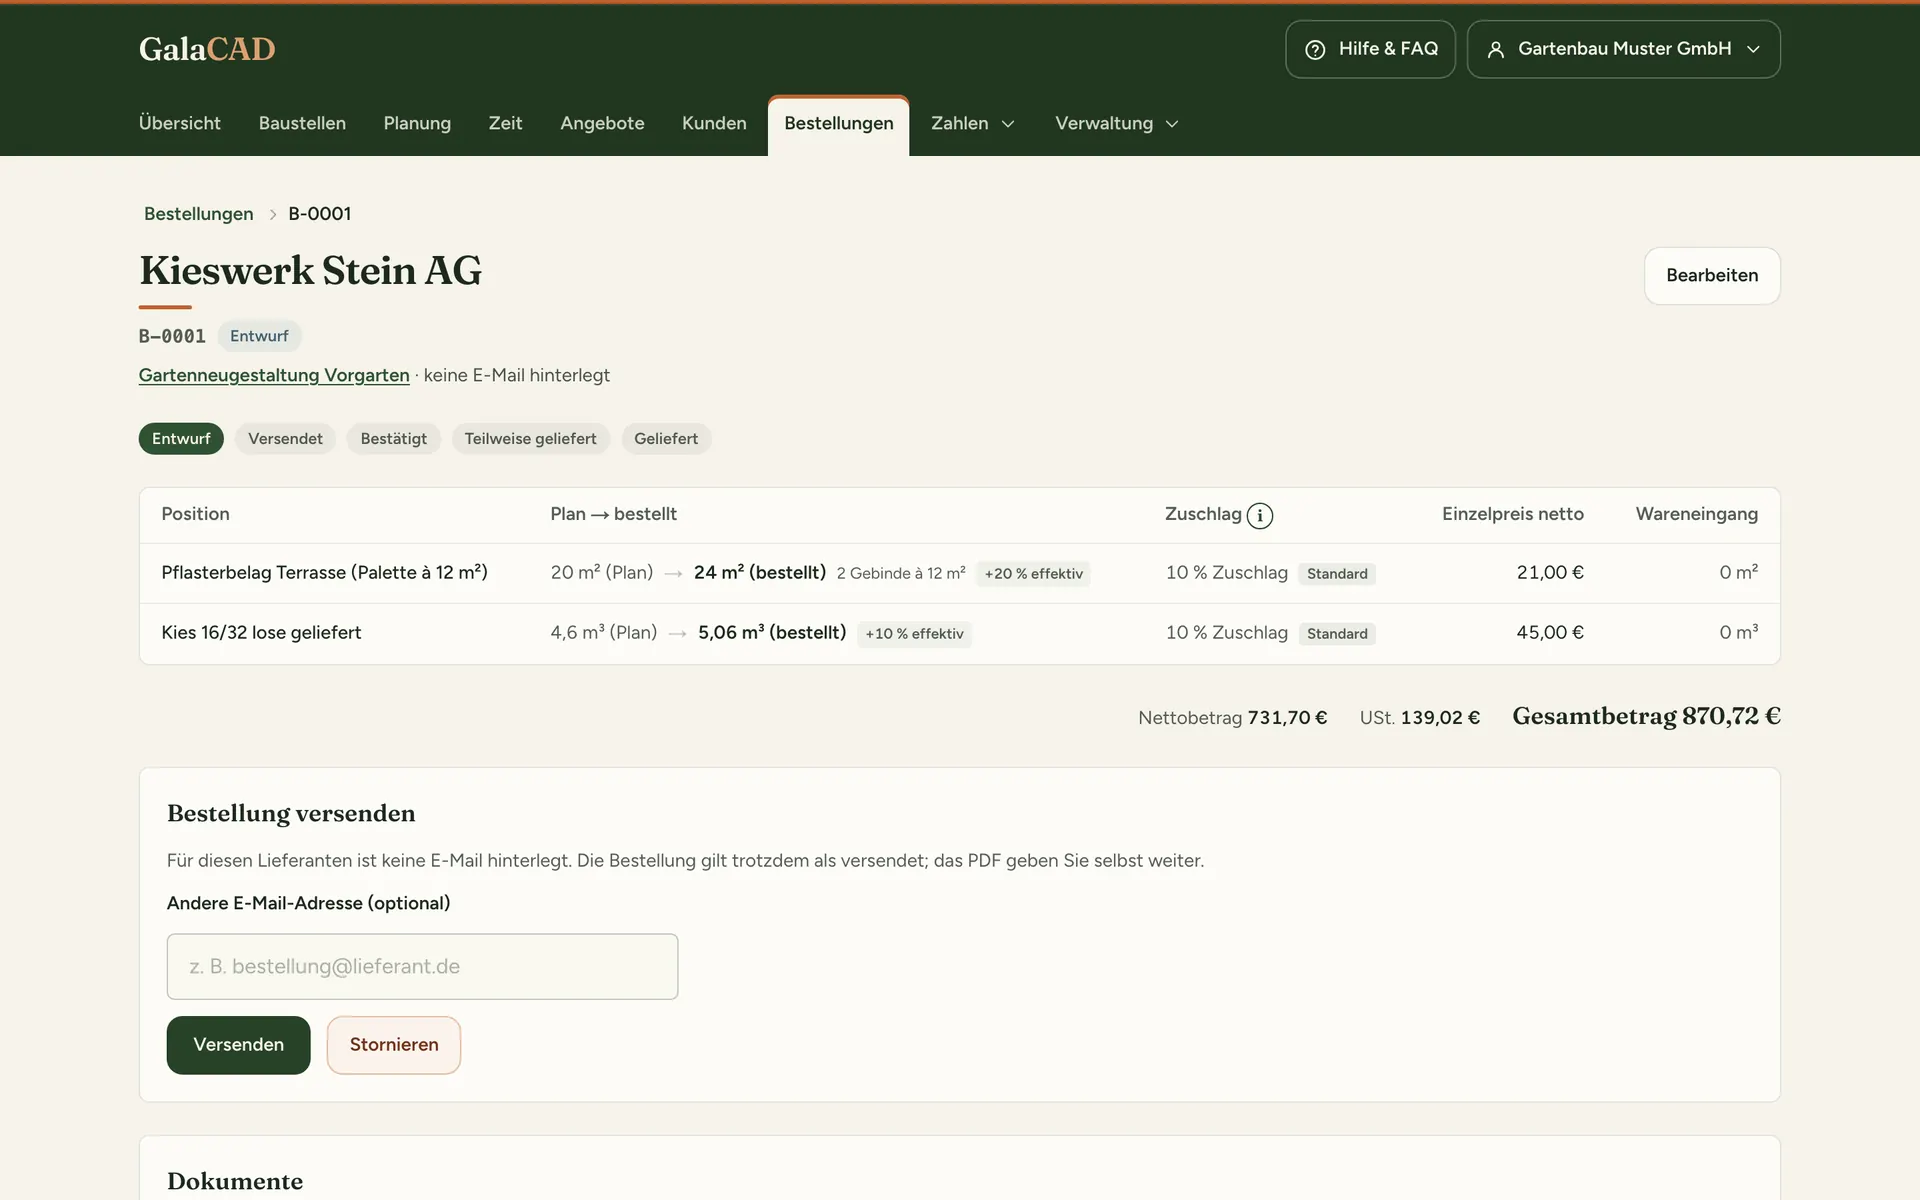
Task: Open the Gartenbau Muster GmbH dropdown chevron
Action: 1753,49
